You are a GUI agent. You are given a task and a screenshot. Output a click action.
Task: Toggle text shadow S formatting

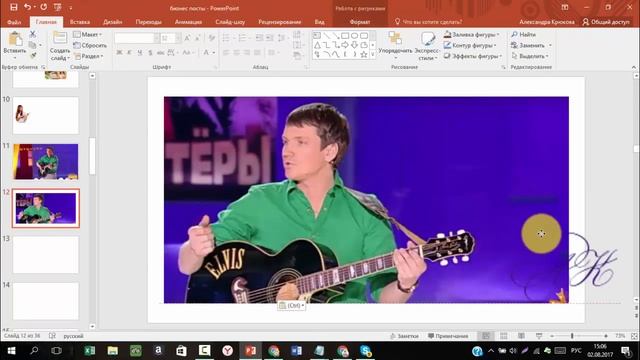[150, 52]
